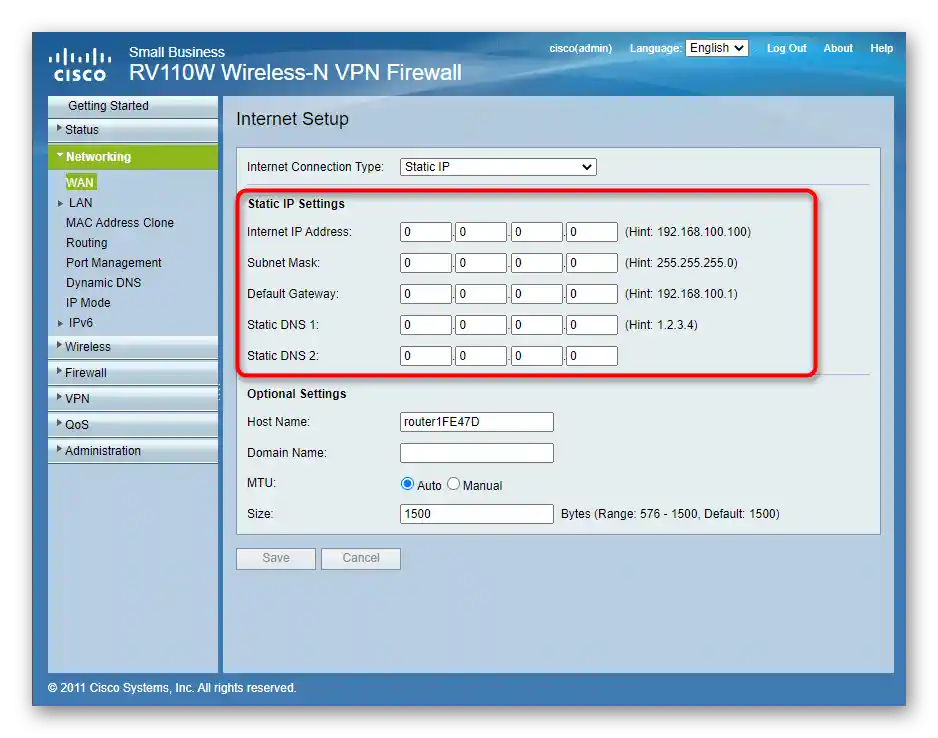Click the second Default Gateway octet field
Screen dimensions: 938x738
(x=481, y=294)
